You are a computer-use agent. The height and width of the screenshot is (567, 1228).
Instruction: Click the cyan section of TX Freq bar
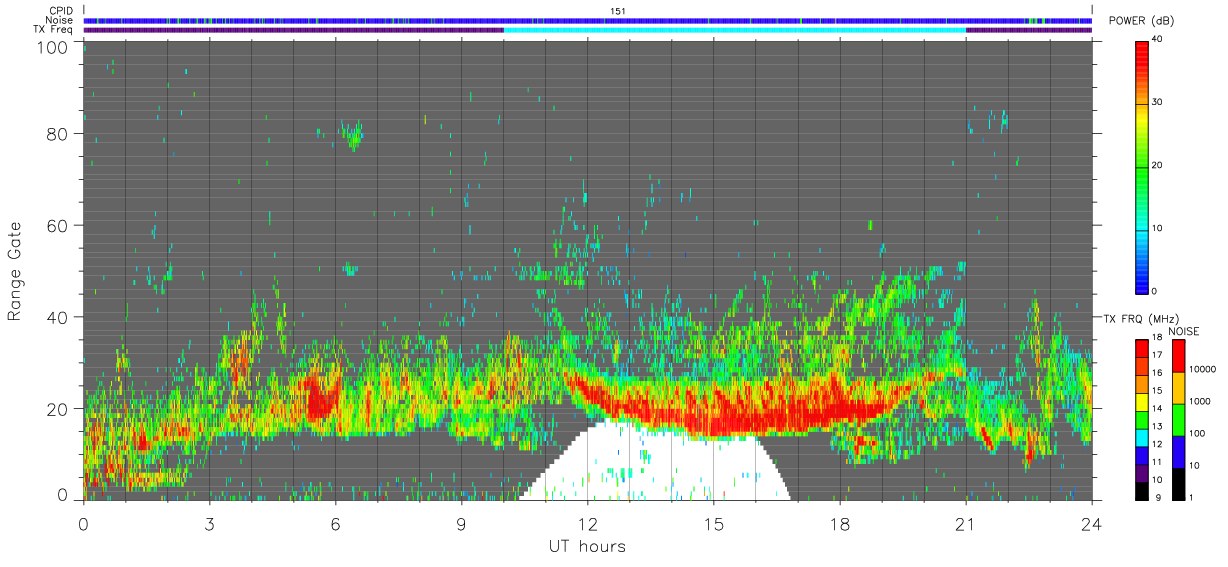[735, 30]
